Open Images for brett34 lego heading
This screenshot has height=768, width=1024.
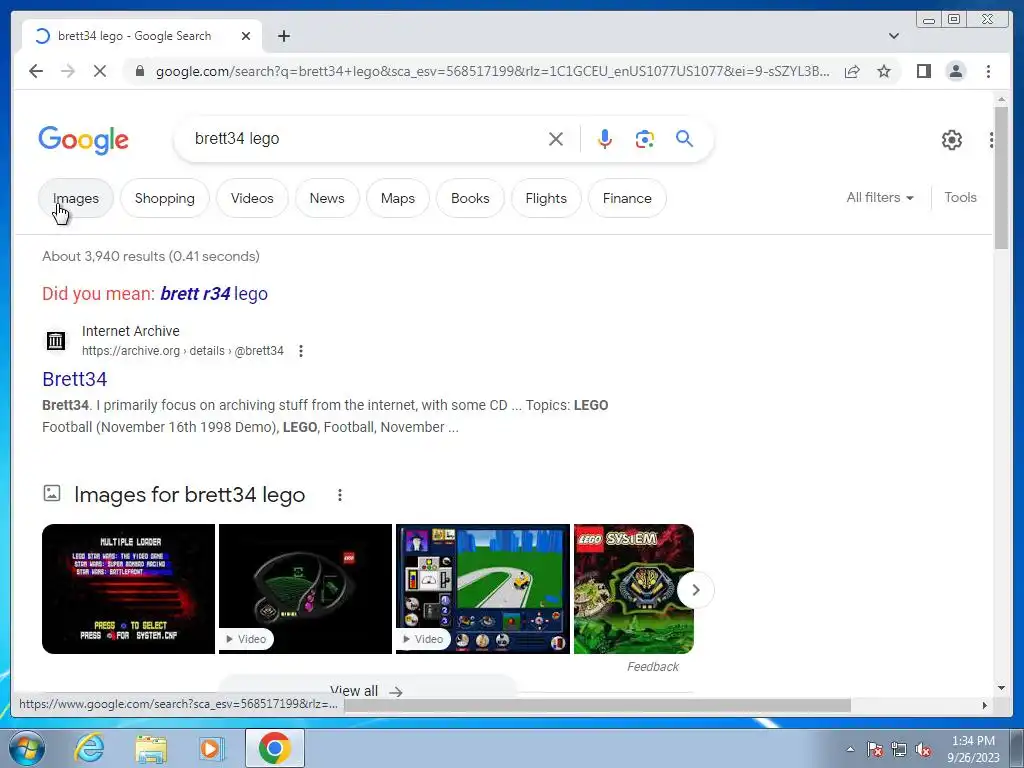(189, 494)
